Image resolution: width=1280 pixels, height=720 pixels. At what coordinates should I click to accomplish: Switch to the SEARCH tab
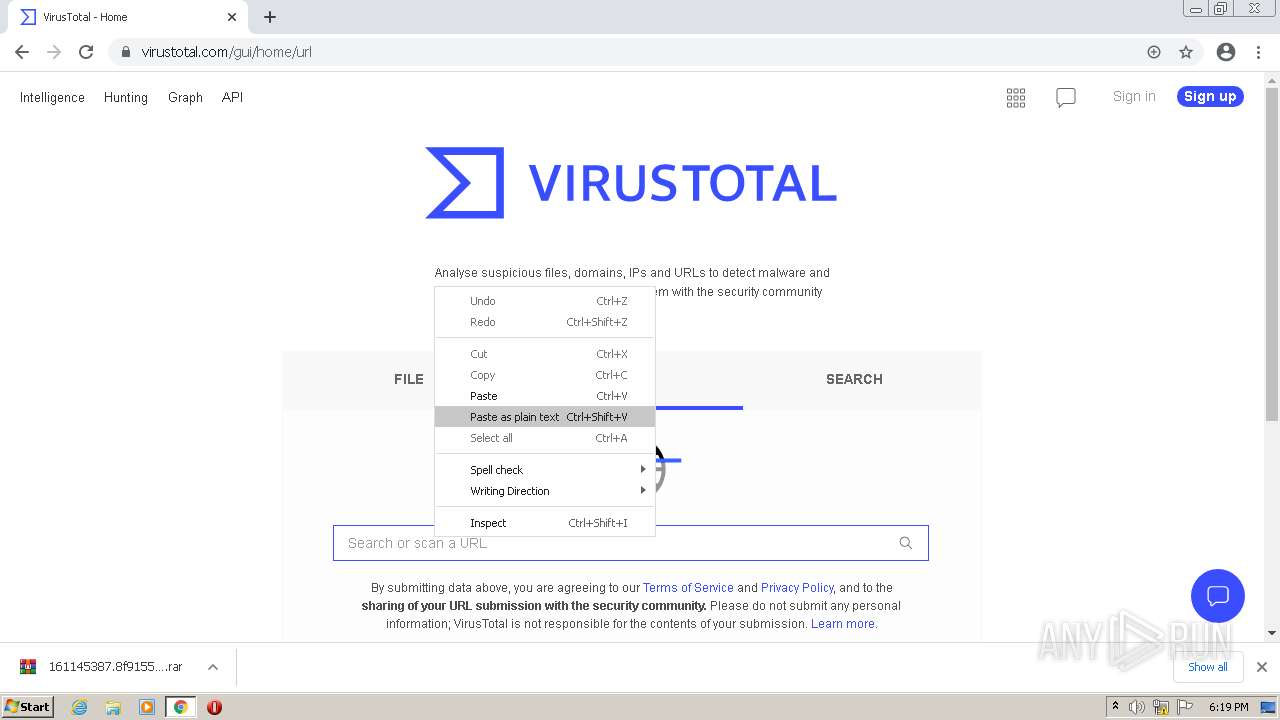point(854,379)
